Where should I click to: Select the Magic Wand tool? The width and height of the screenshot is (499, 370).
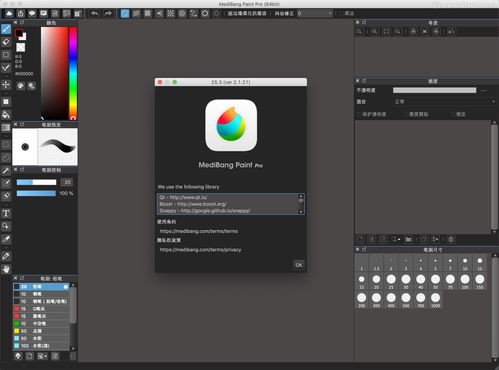(x=6, y=170)
